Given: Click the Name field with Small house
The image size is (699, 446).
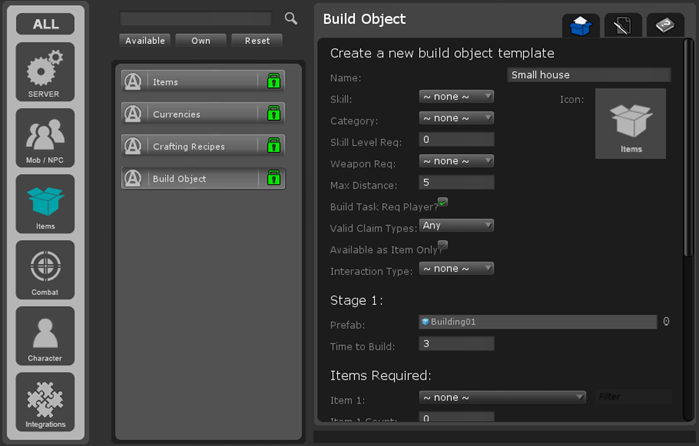Looking at the screenshot, I should tap(588, 75).
